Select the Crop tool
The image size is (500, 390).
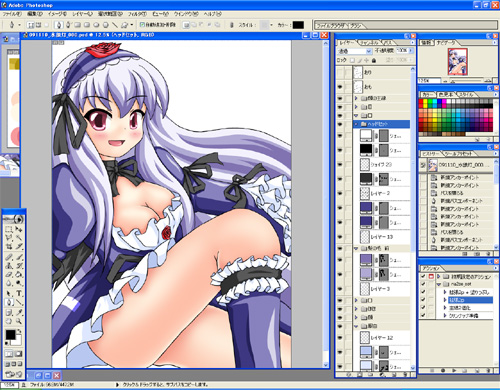[x=9, y=247]
